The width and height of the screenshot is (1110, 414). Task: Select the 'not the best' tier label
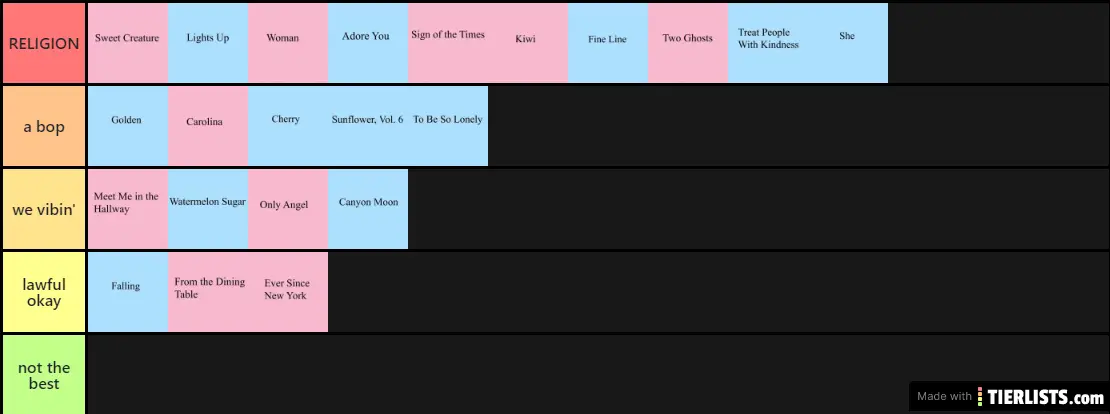pyautogui.click(x=44, y=375)
